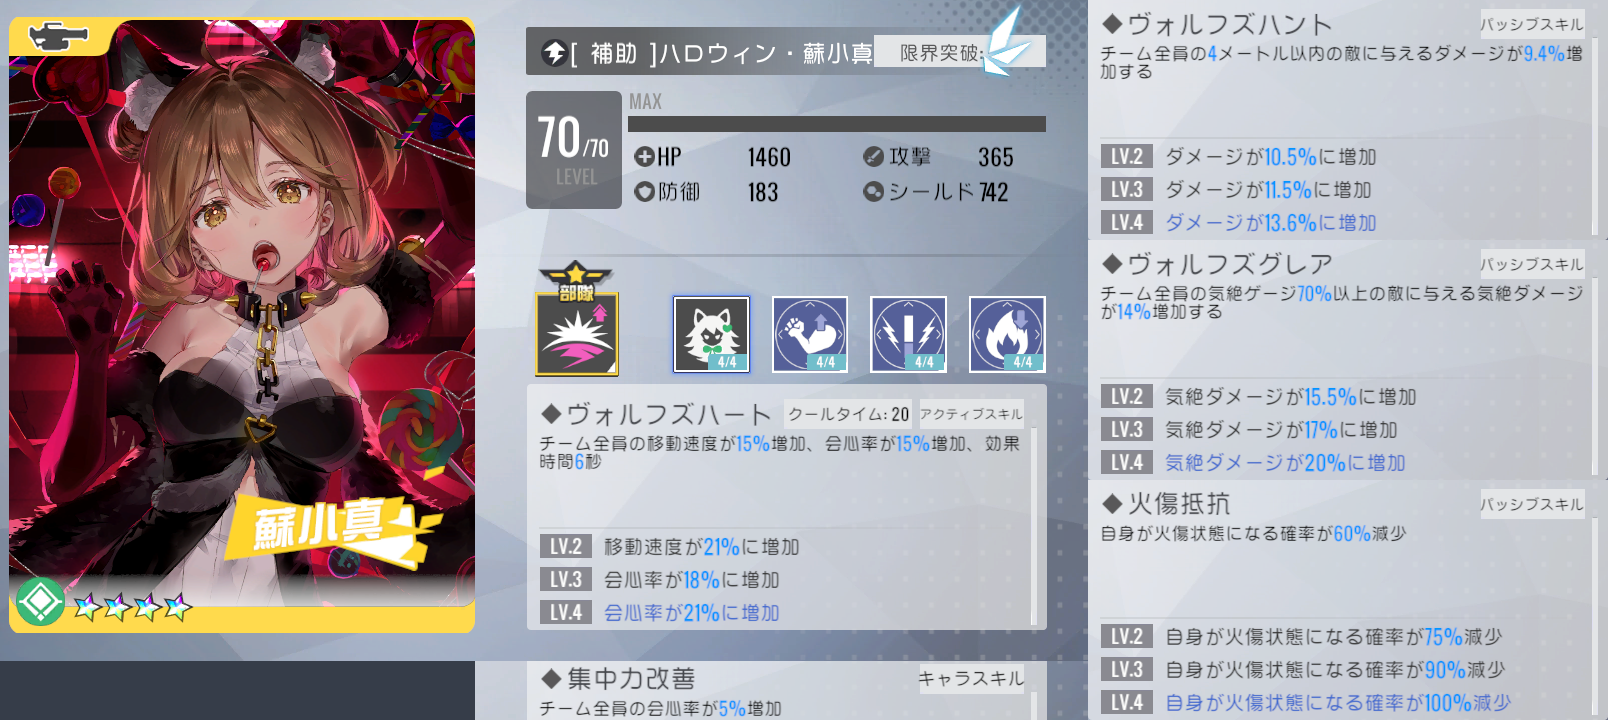The image size is (1608, 720).
Task: Select the lightning exclamation skill icon
Action: (908, 334)
